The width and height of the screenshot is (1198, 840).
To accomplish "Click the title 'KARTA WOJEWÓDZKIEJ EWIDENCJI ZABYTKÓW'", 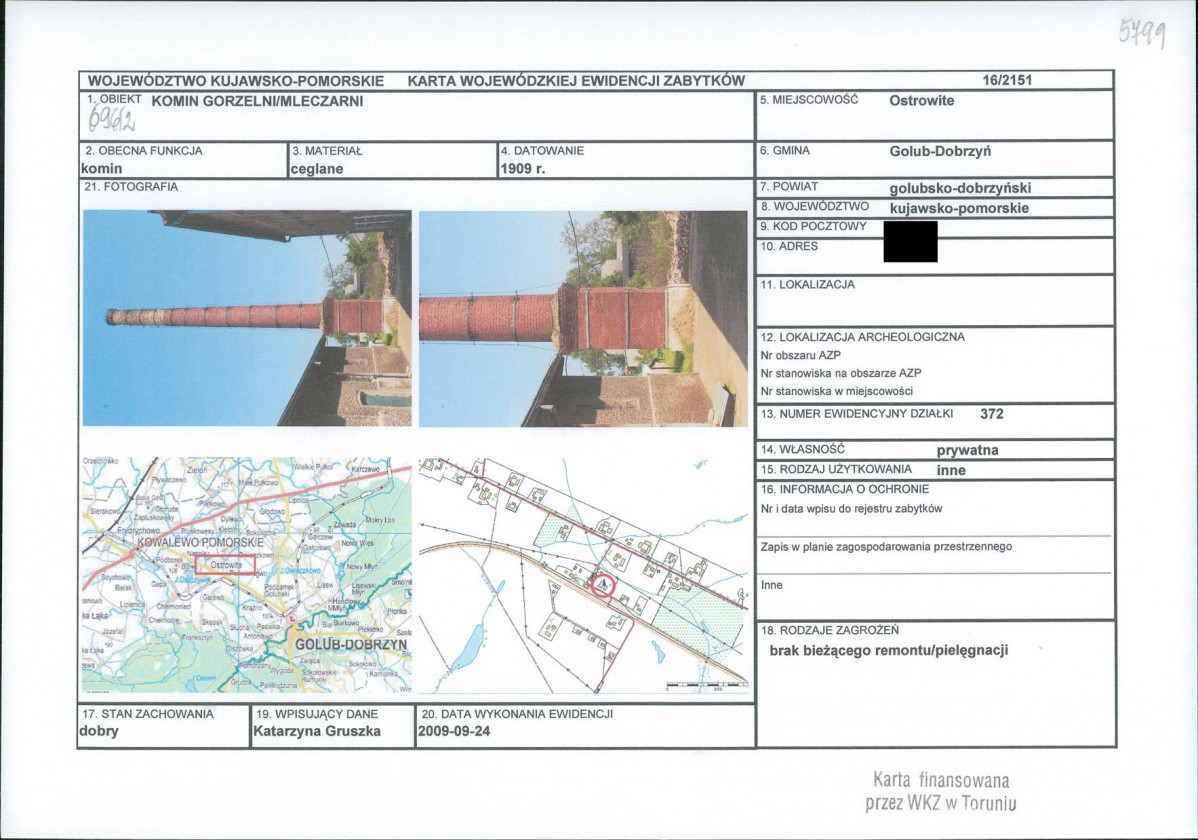I will 575,81.
